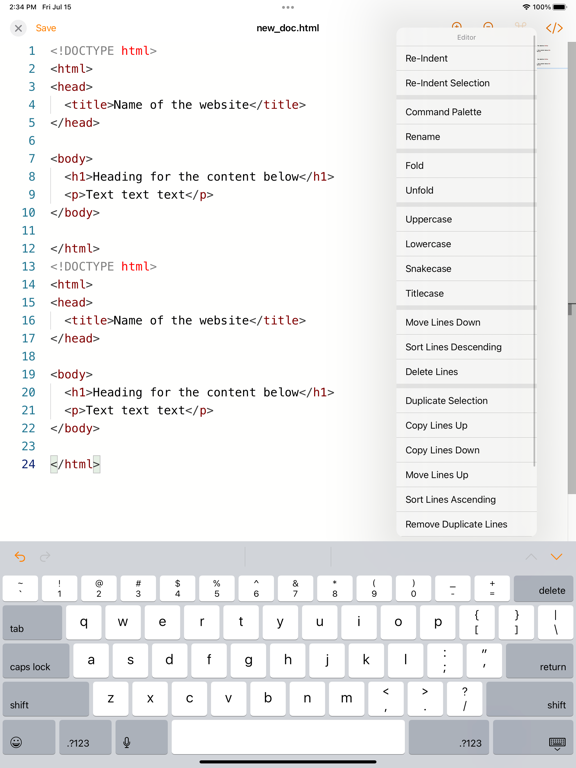Tap the microphone dictation key
Image resolution: width=576 pixels, height=768 pixels.
(127, 743)
